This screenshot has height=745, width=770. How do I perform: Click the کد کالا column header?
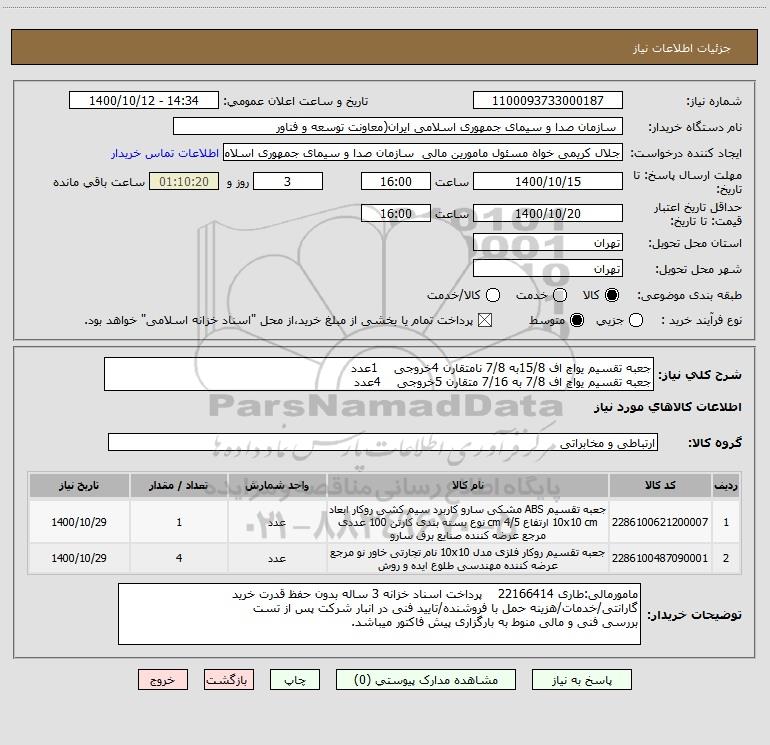pyautogui.click(x=660, y=486)
